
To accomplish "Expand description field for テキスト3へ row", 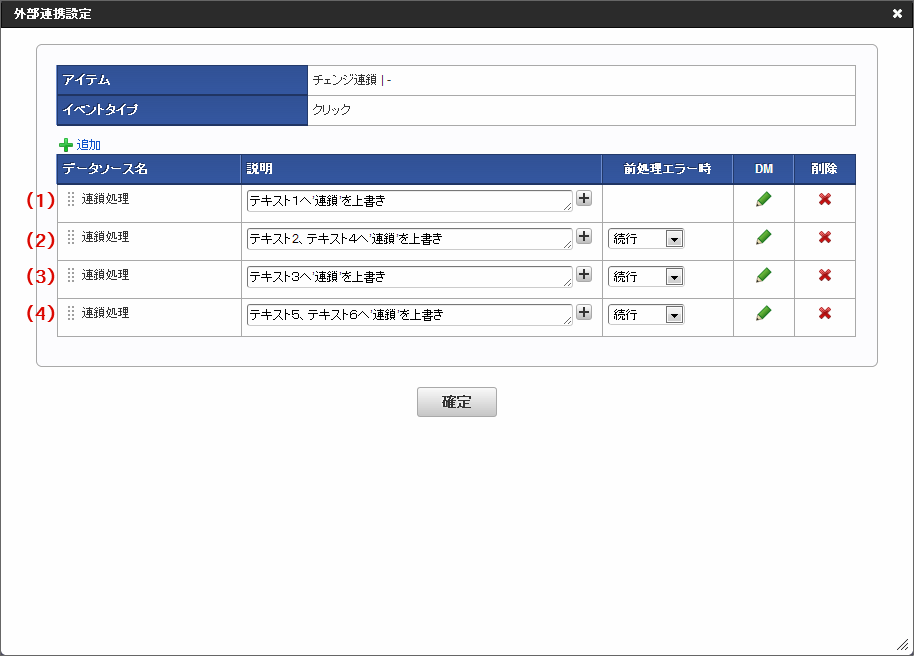I will [x=584, y=274].
